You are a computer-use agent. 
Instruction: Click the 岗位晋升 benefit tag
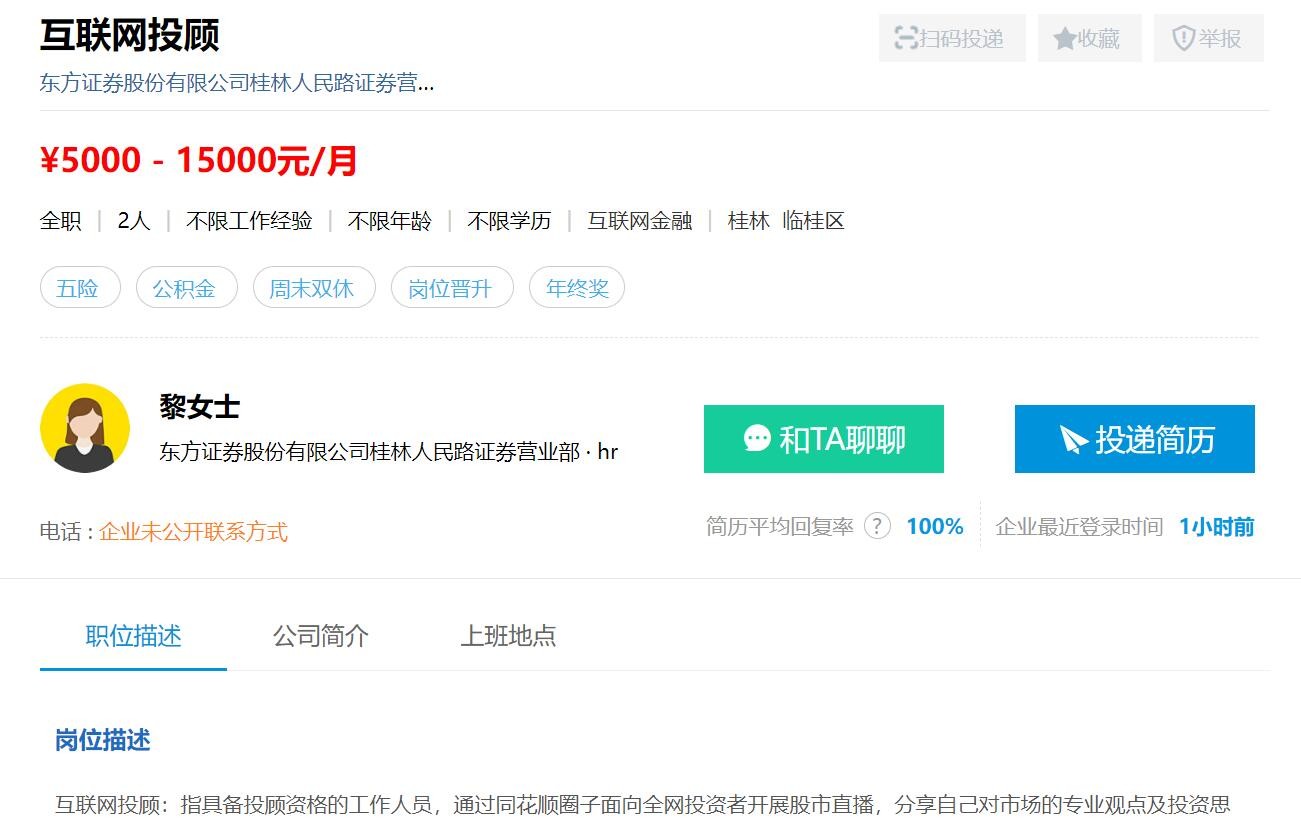(452, 288)
